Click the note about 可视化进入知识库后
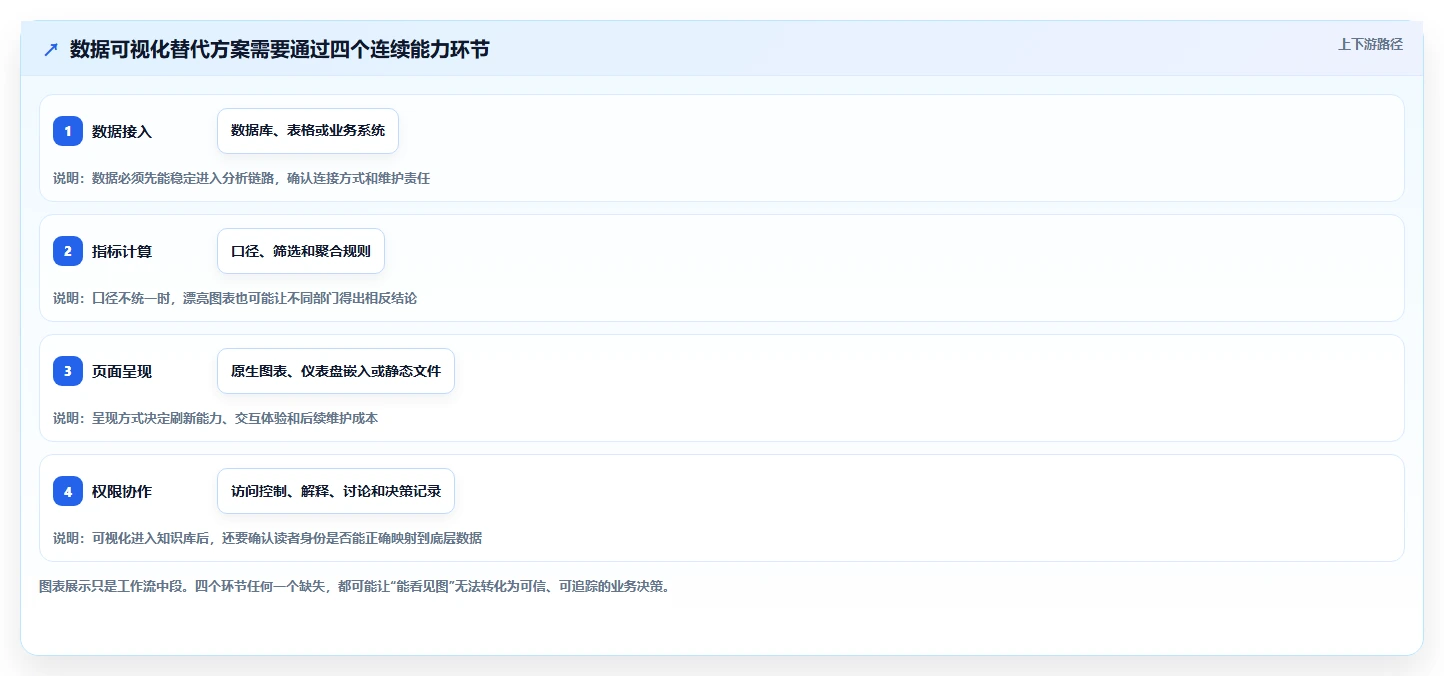Viewport: 1444px width, 676px height. point(267,538)
